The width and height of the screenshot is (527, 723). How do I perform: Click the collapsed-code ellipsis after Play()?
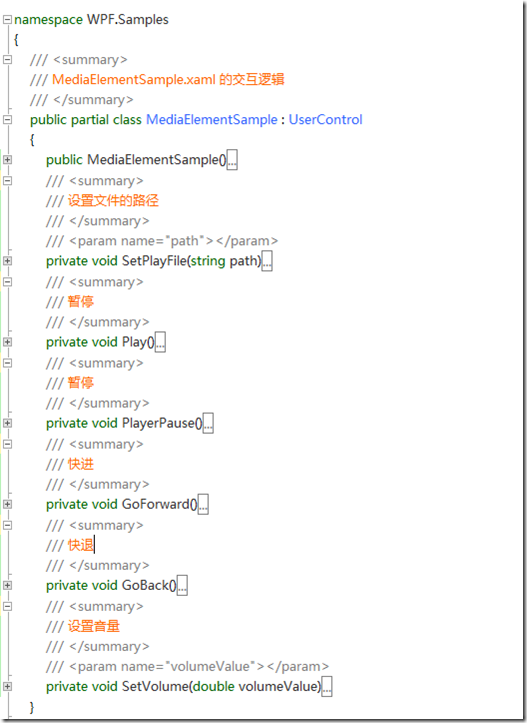160,343
